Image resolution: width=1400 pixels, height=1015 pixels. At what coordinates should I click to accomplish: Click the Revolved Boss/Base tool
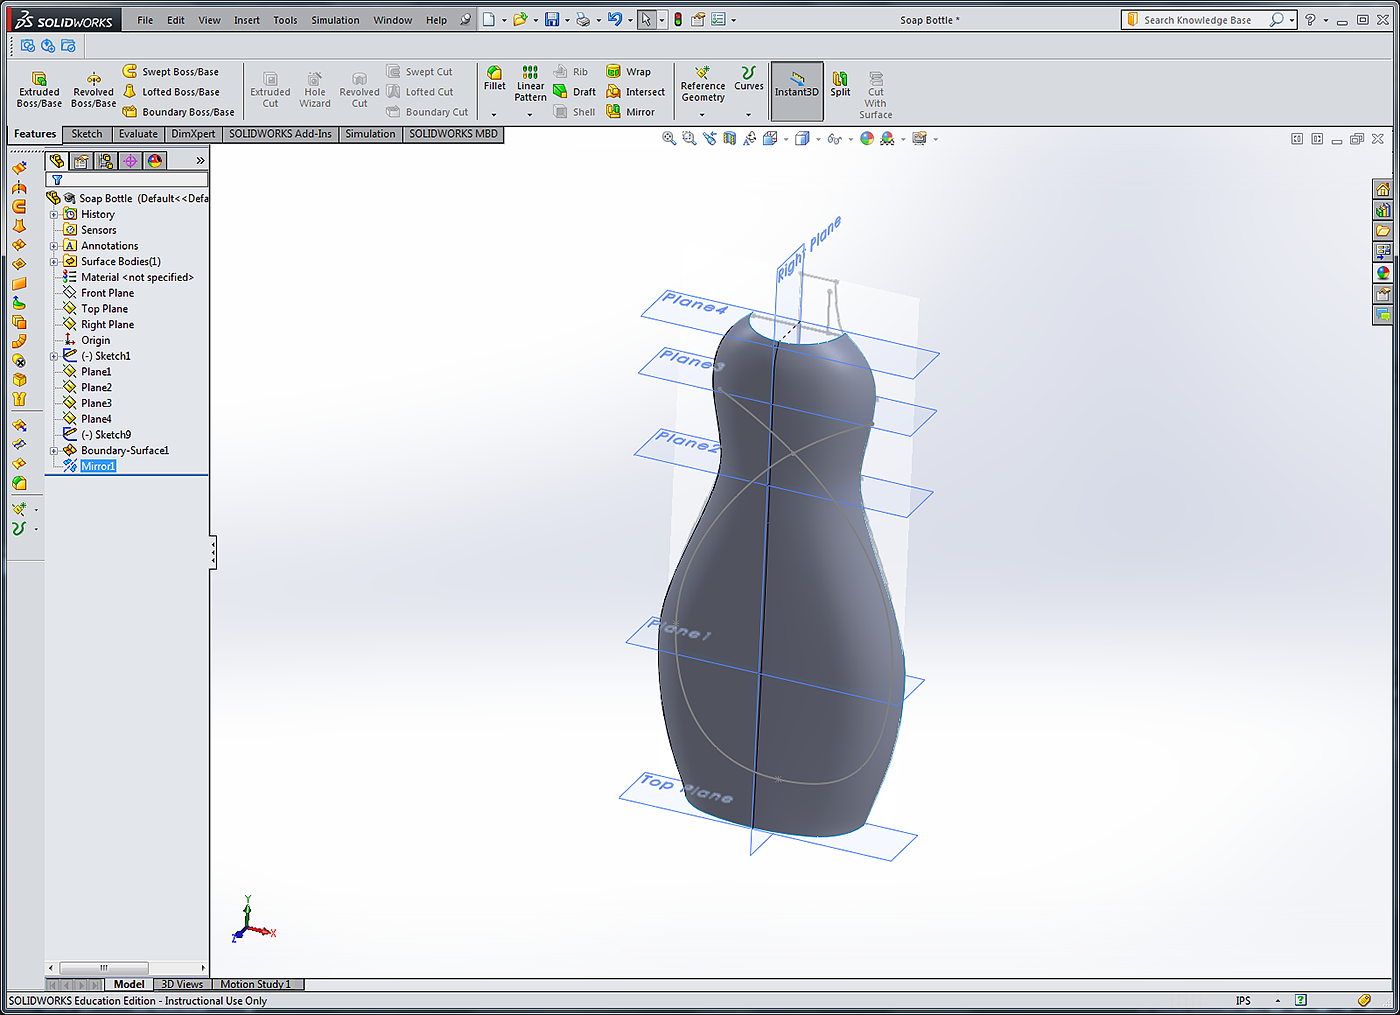pyautogui.click(x=93, y=89)
